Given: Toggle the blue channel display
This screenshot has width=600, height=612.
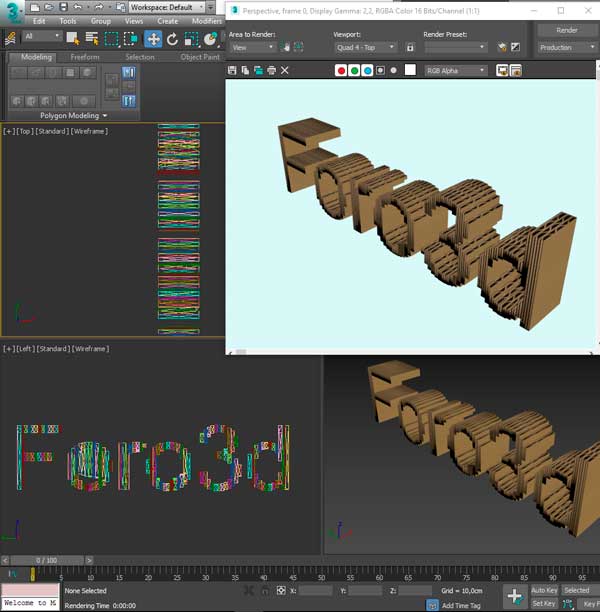Looking at the screenshot, I should coord(367,71).
